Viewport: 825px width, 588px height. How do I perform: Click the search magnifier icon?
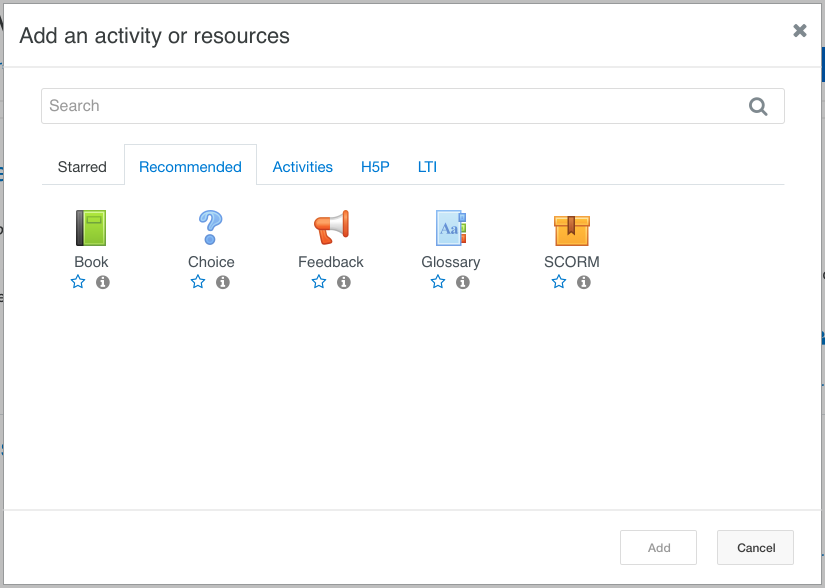point(758,106)
